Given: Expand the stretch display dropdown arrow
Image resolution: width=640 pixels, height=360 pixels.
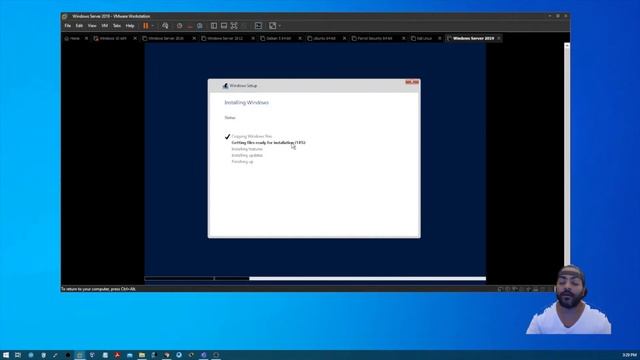Looking at the screenshot, I should tap(280, 26).
